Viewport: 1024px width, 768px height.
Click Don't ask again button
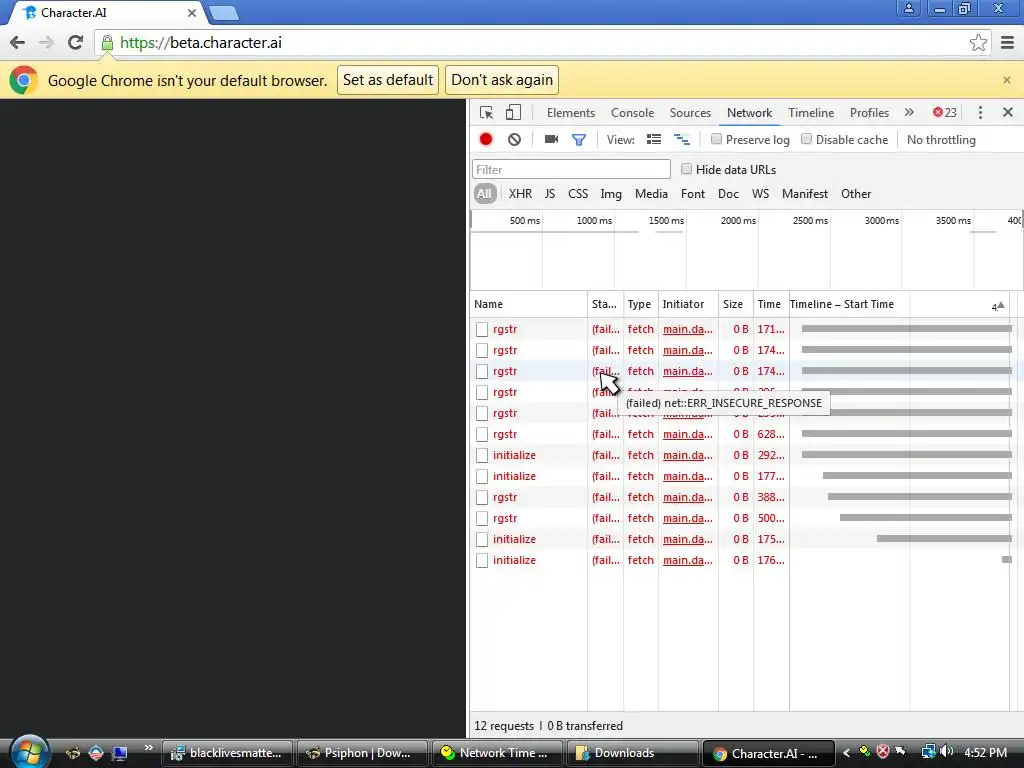pos(502,80)
